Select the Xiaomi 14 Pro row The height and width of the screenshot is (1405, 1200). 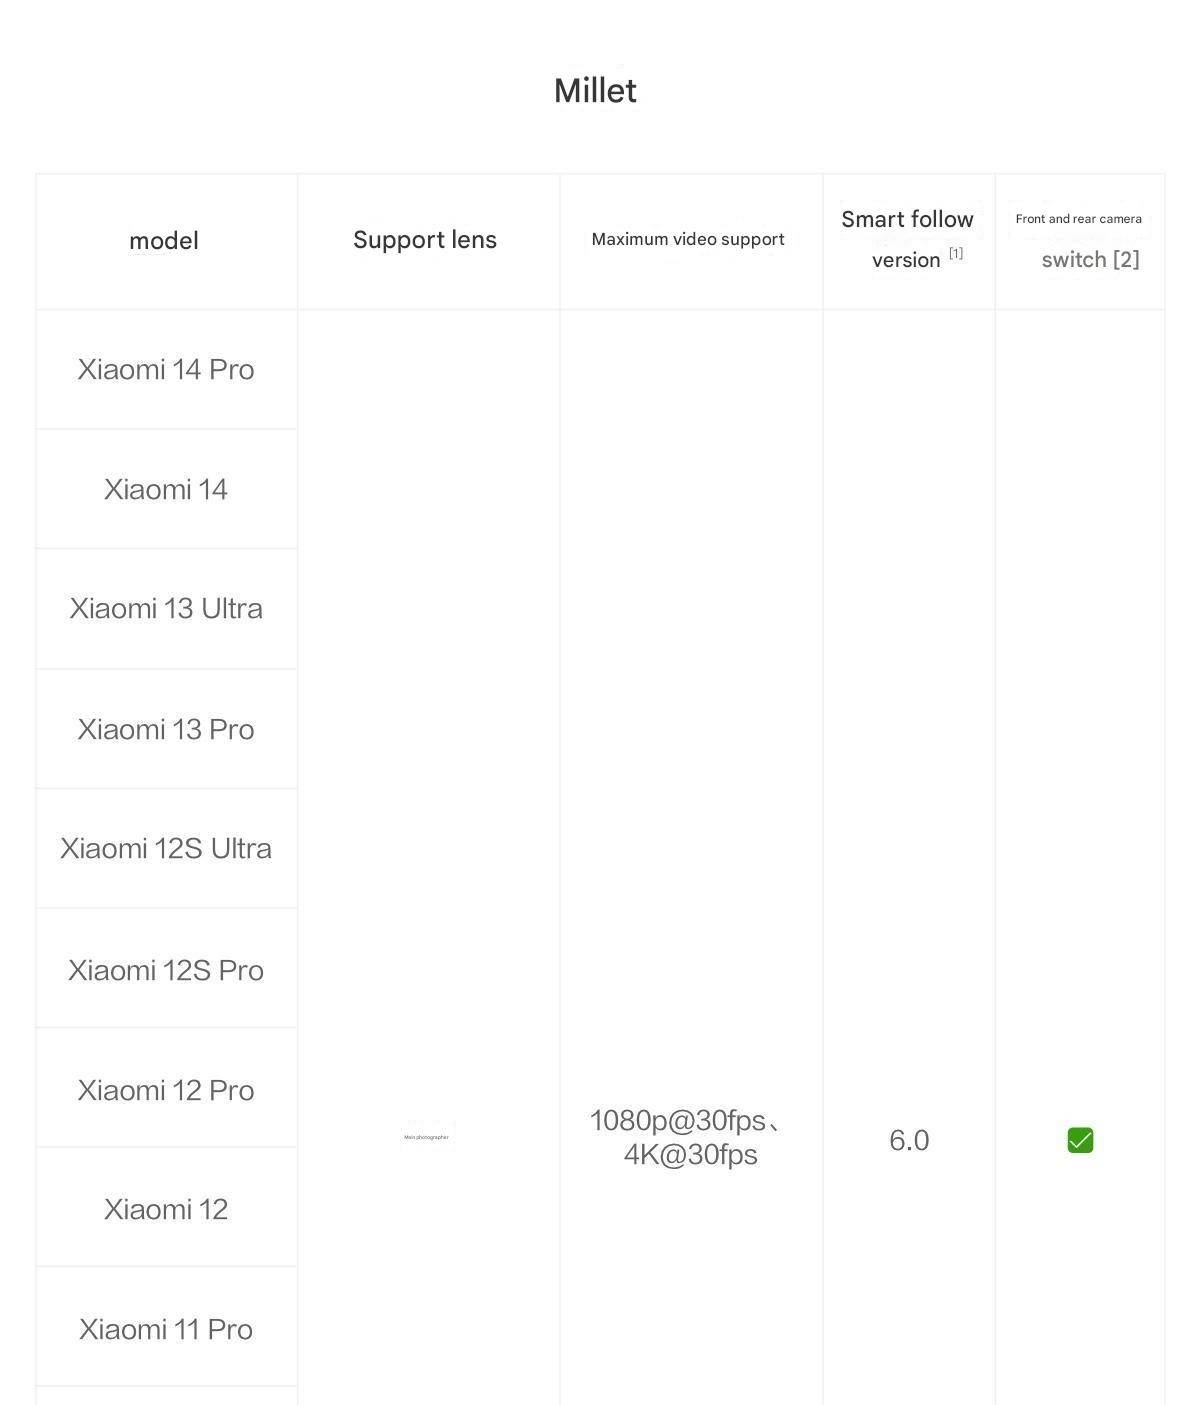[166, 369]
